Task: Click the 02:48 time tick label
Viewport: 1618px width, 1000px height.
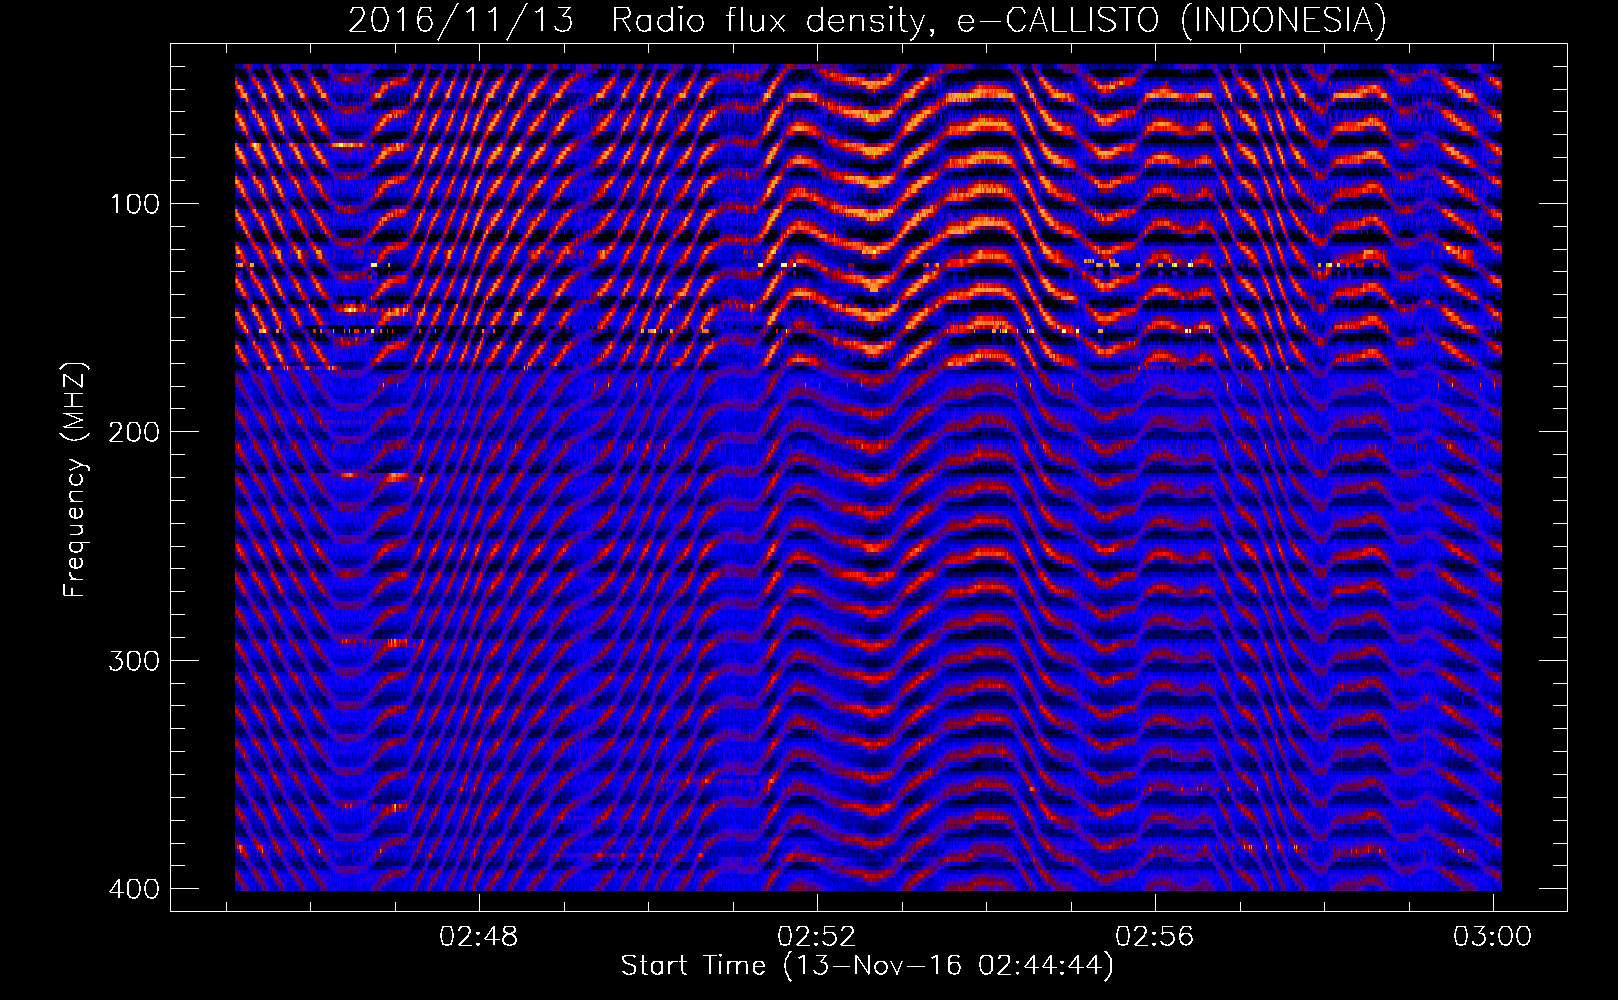Action: (478, 937)
